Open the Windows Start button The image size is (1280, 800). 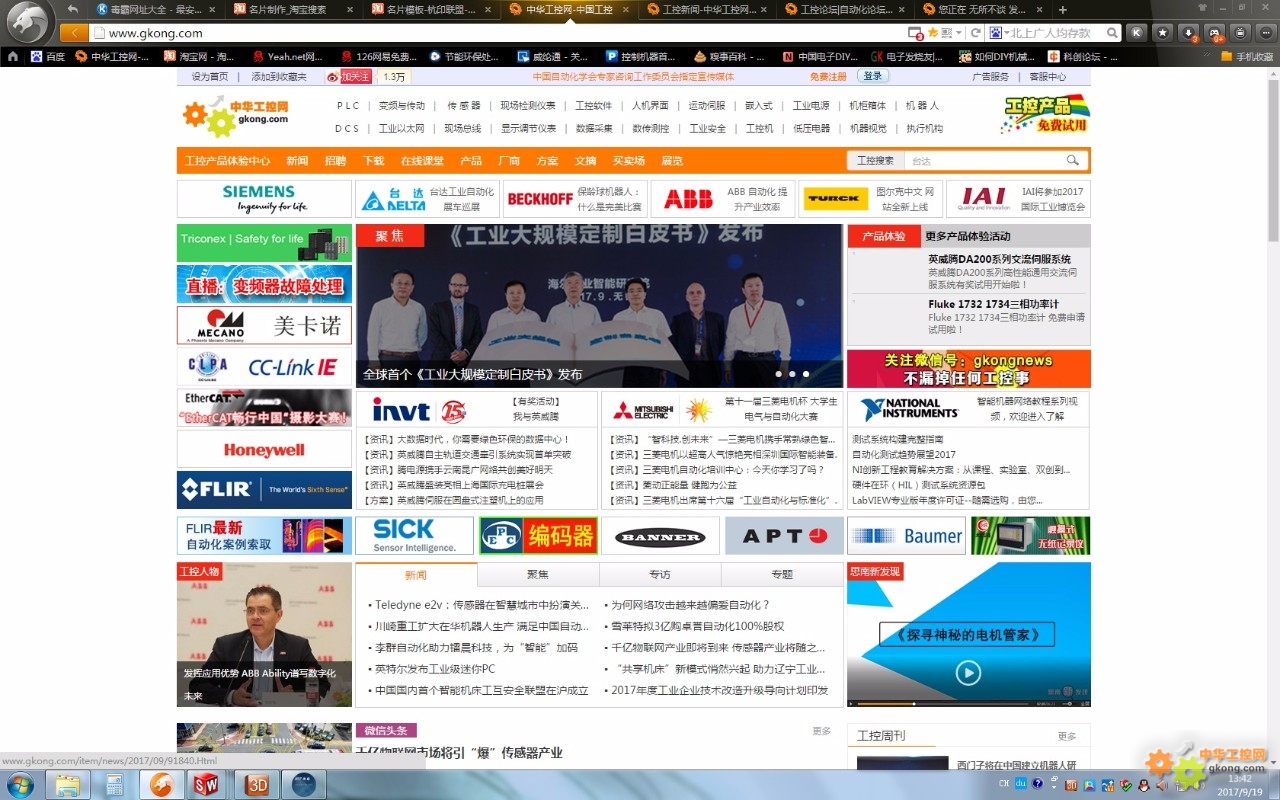[19, 784]
